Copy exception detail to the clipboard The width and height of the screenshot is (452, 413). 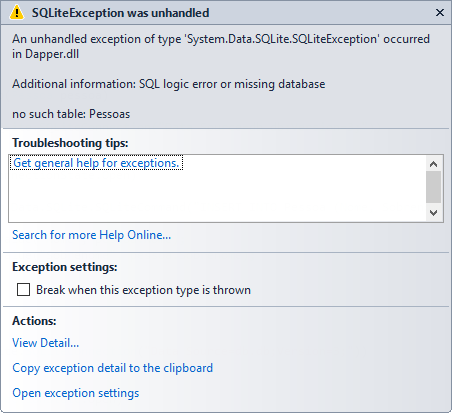112,368
